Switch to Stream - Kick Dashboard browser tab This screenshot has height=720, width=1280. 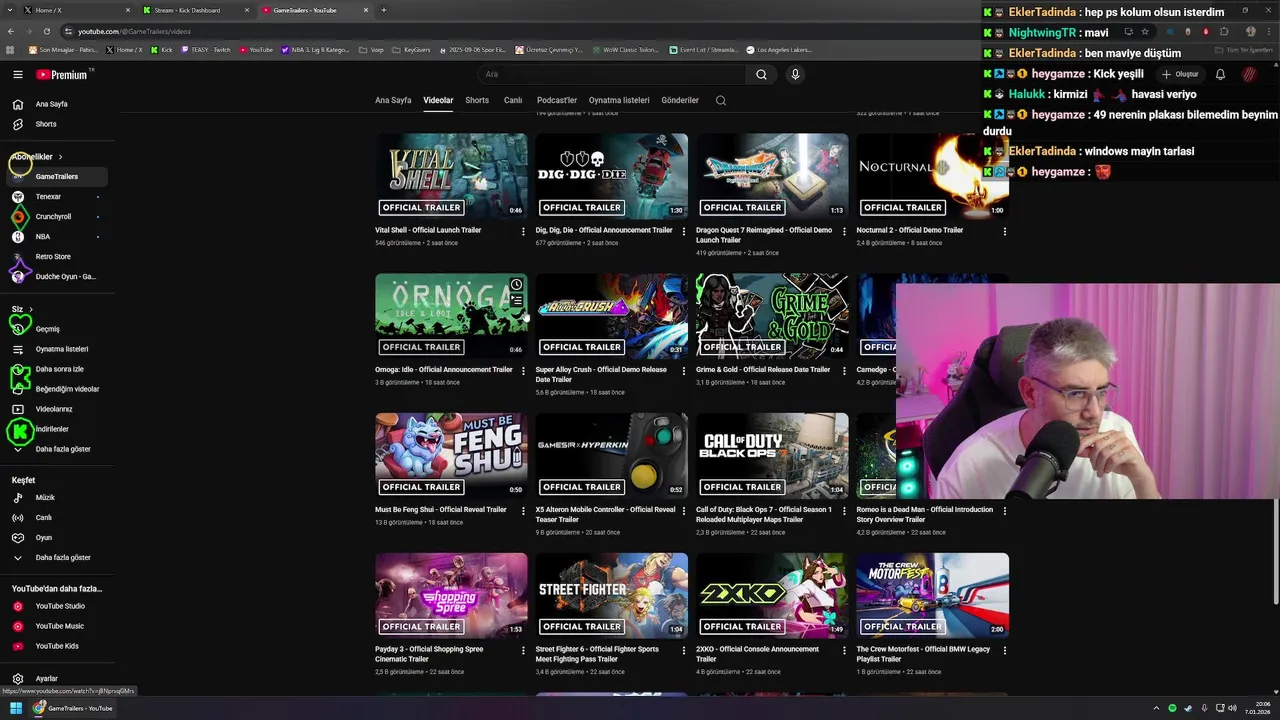point(195,10)
